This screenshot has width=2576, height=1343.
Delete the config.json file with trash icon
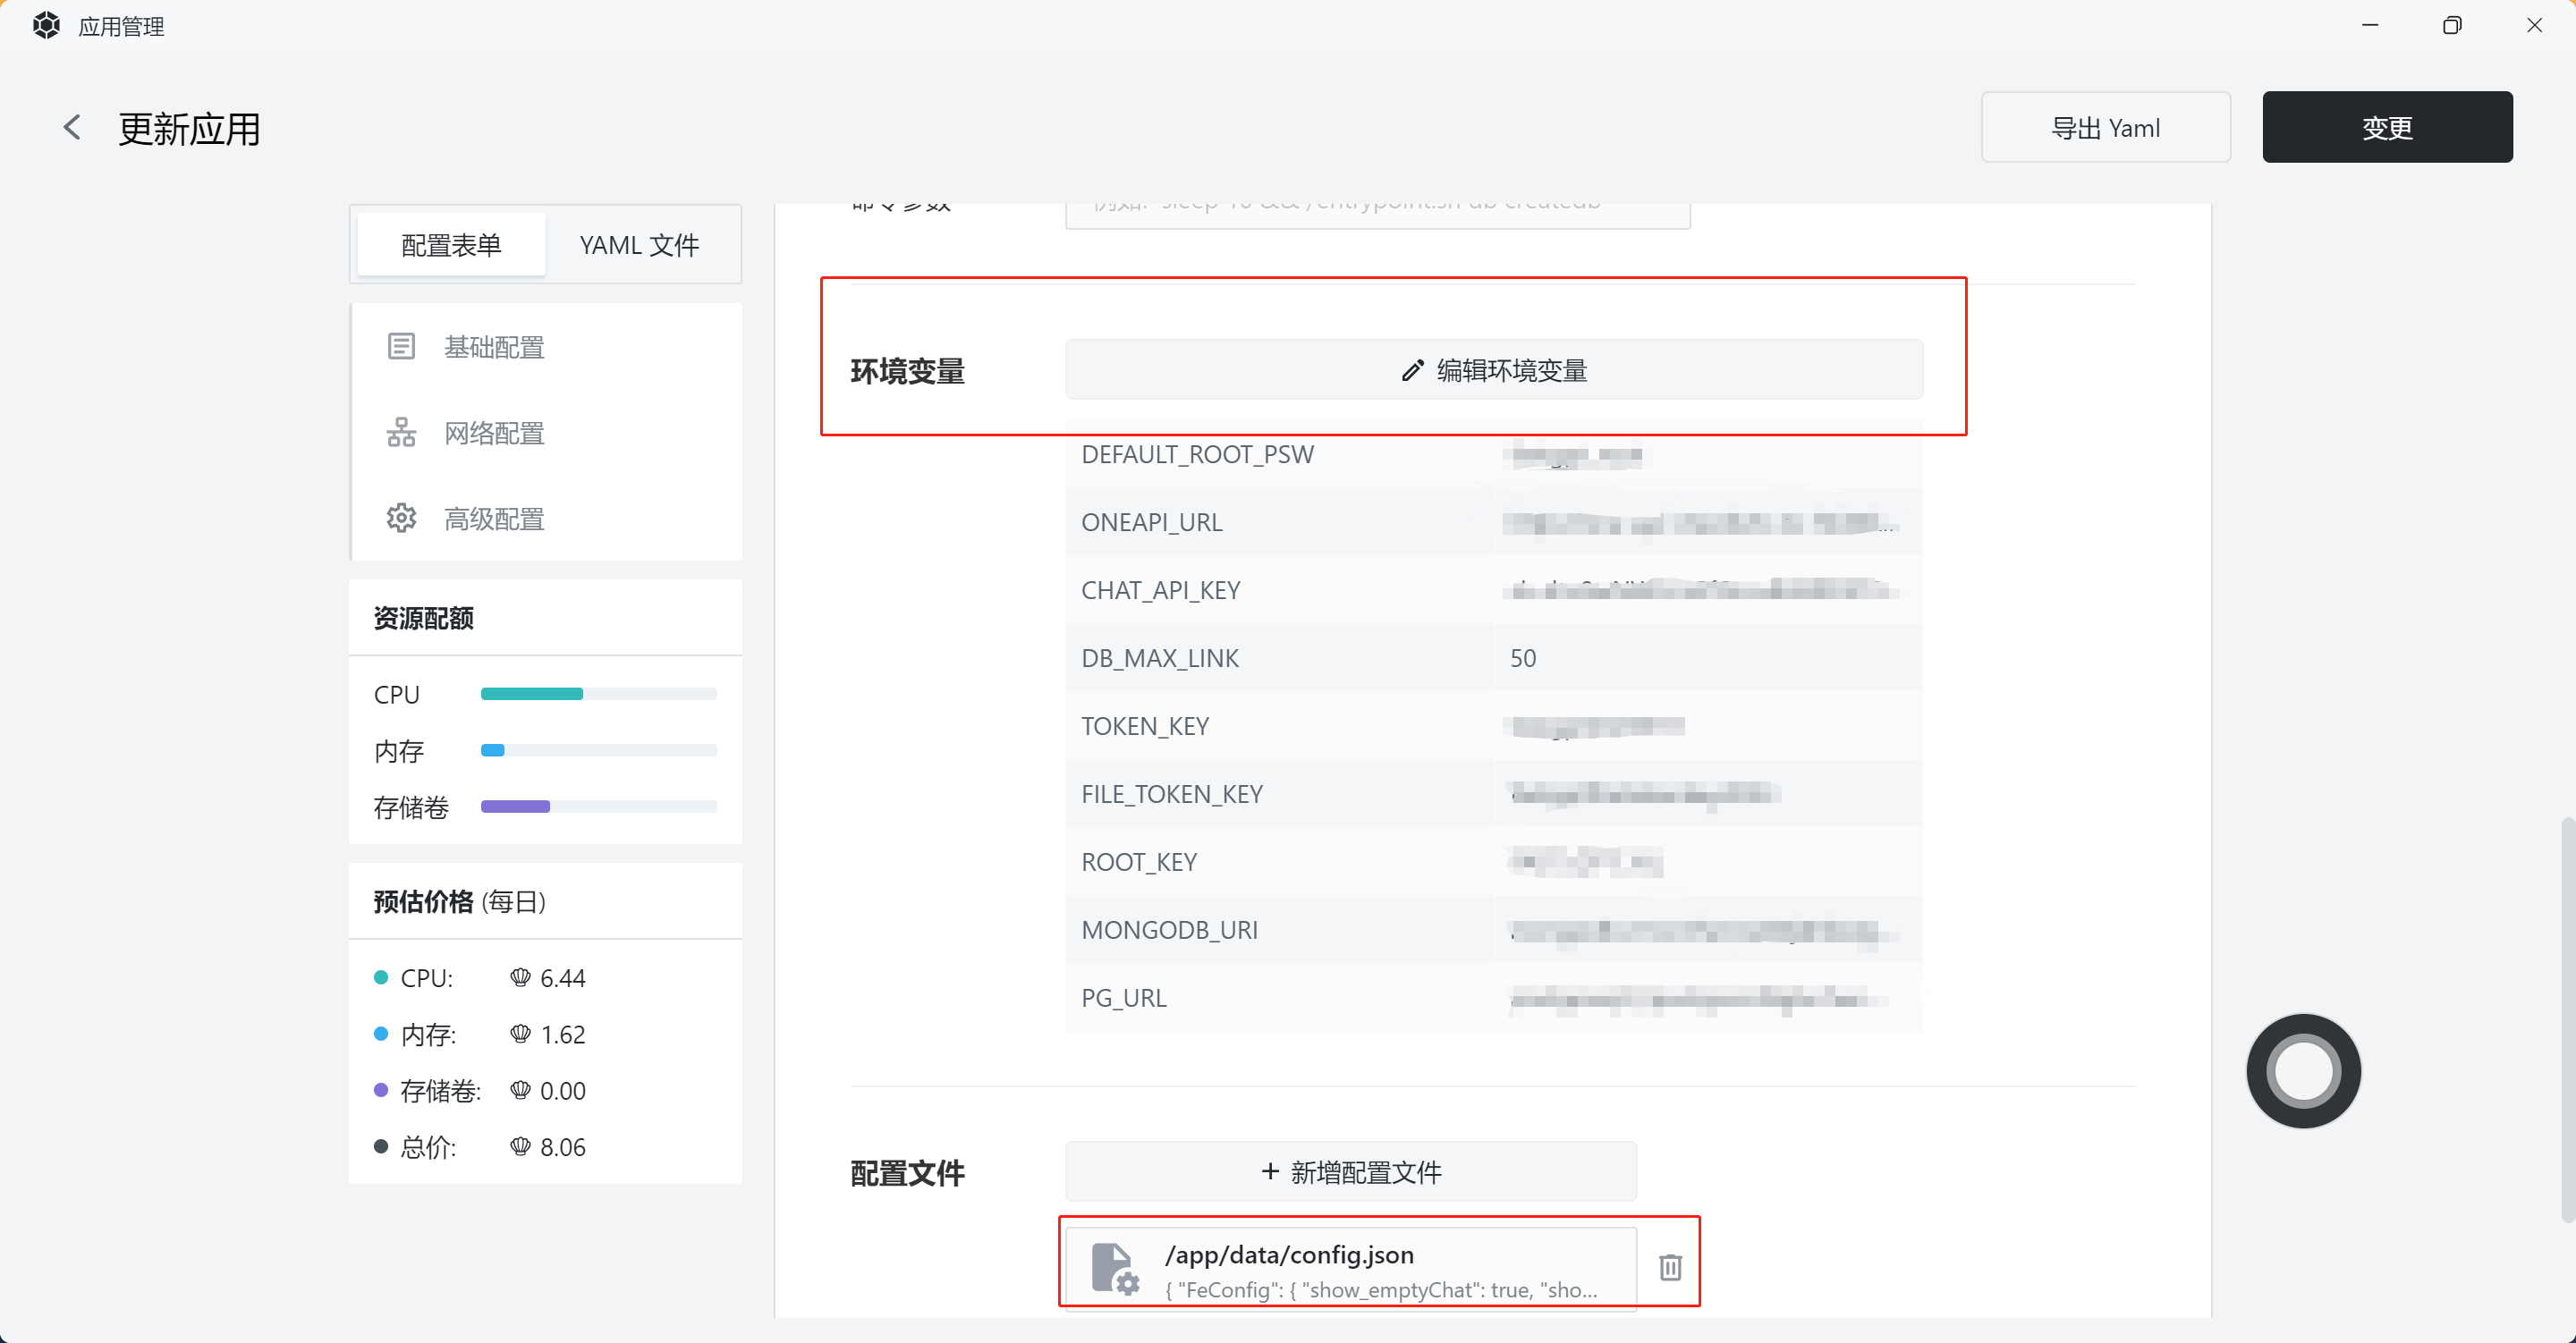(x=1670, y=1267)
